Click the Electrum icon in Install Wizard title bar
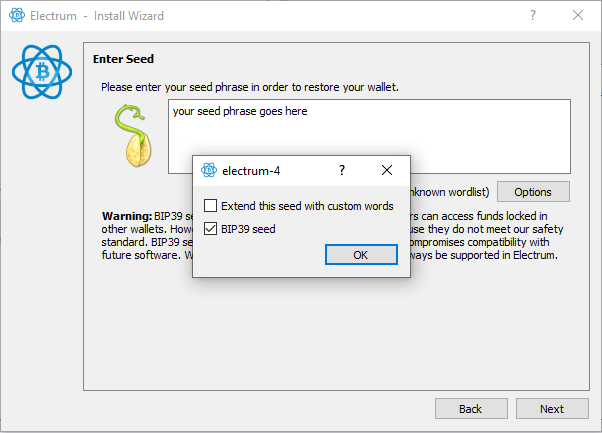The image size is (602, 433). point(17,16)
